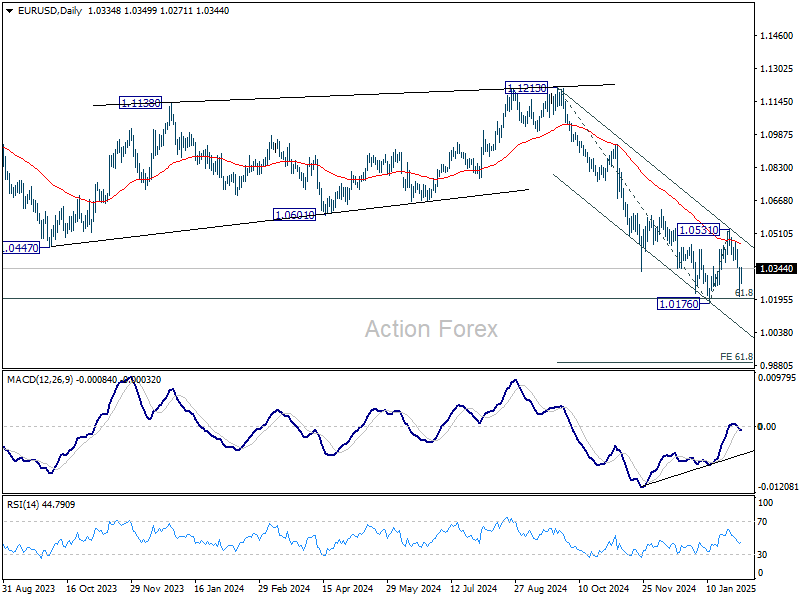Select the RSI 70 level on axis

pyautogui.click(x=764, y=522)
